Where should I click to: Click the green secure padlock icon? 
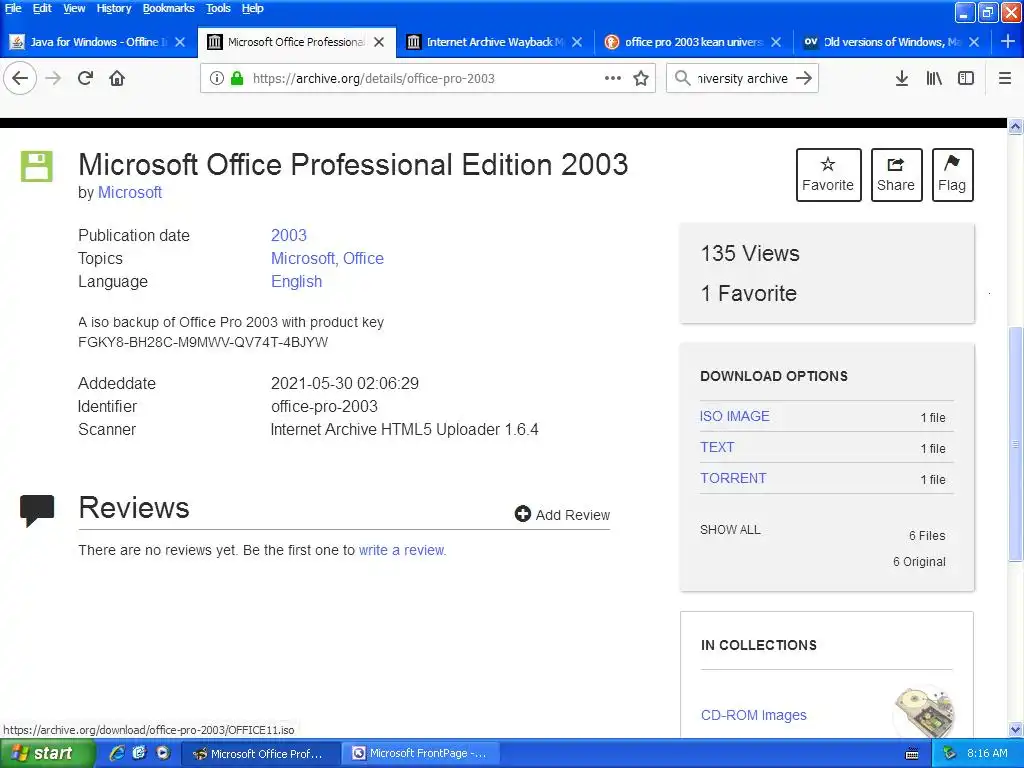(x=237, y=78)
